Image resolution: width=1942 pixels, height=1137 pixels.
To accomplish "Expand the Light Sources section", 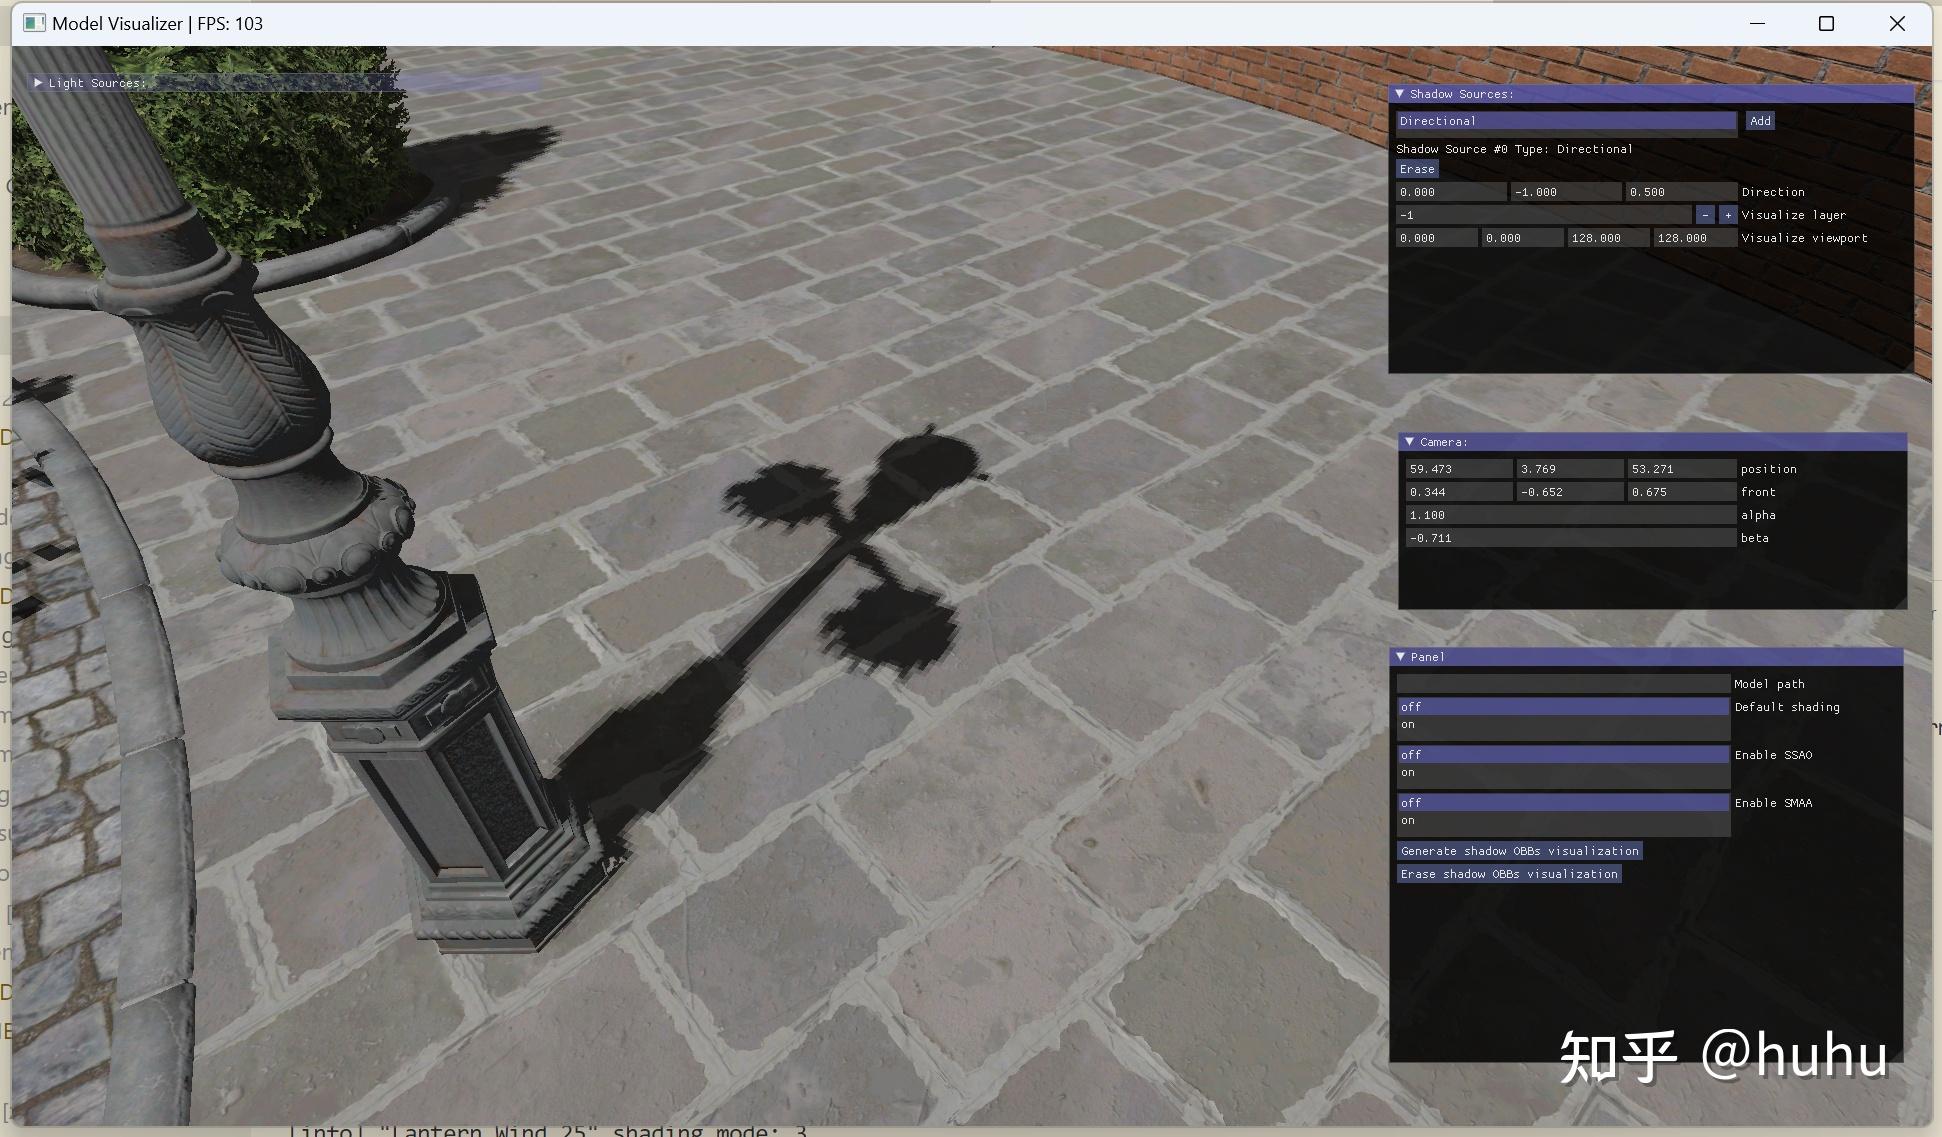I will [37, 83].
